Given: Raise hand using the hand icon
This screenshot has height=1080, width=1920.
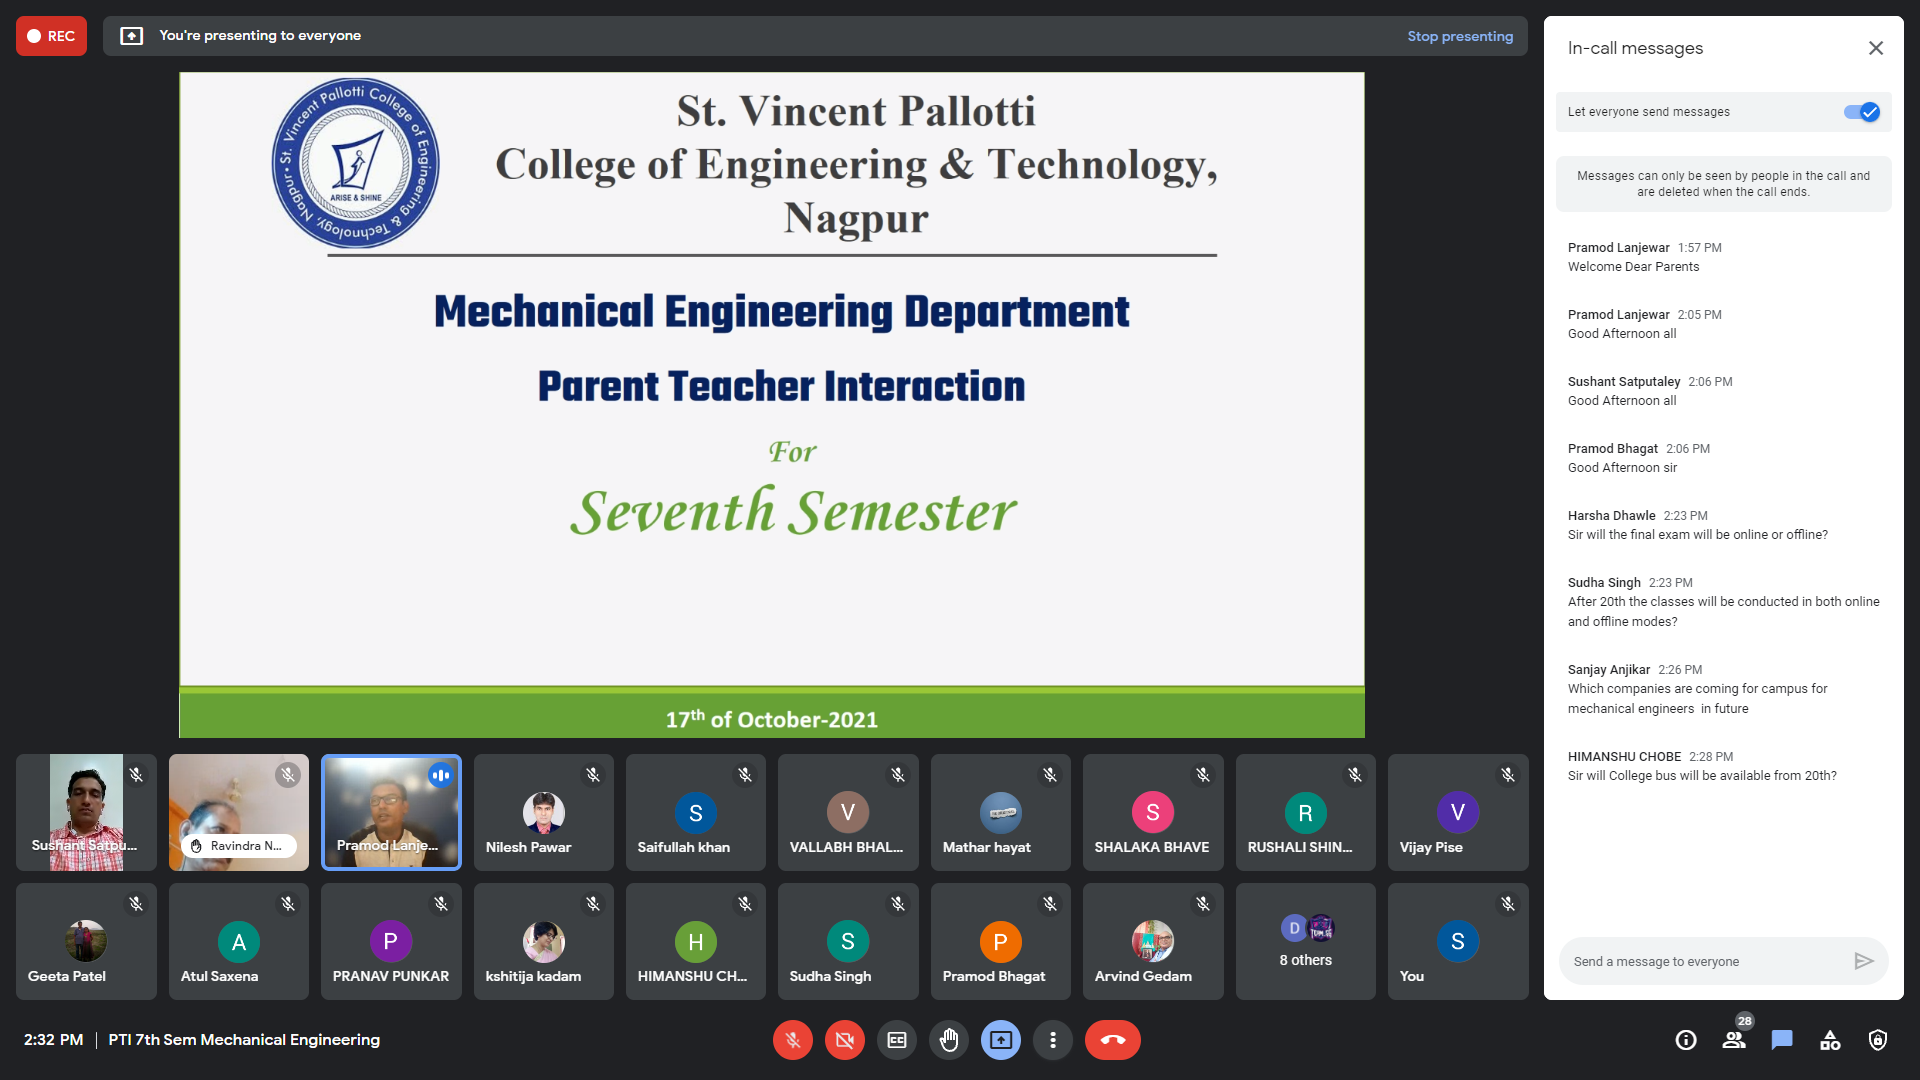Looking at the screenshot, I should coord(949,1040).
